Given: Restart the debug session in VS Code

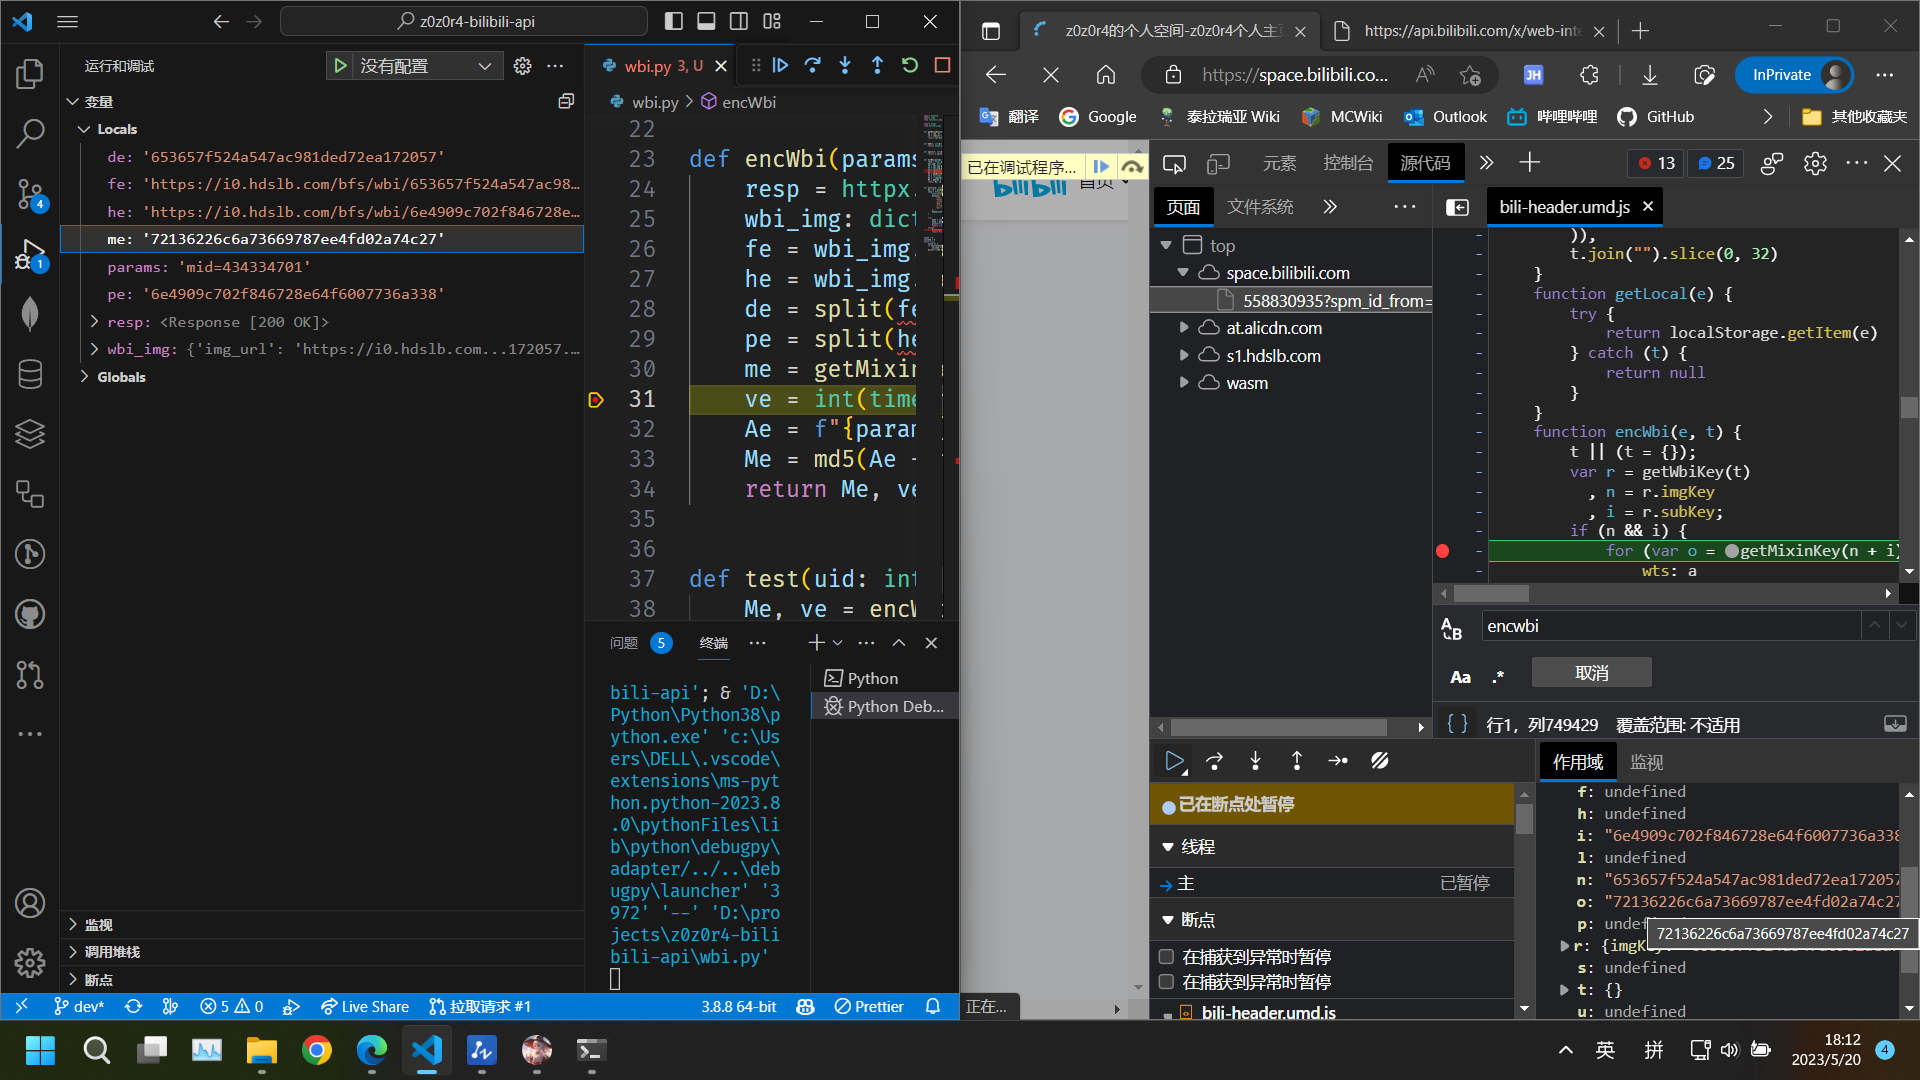Looking at the screenshot, I should pyautogui.click(x=909, y=65).
